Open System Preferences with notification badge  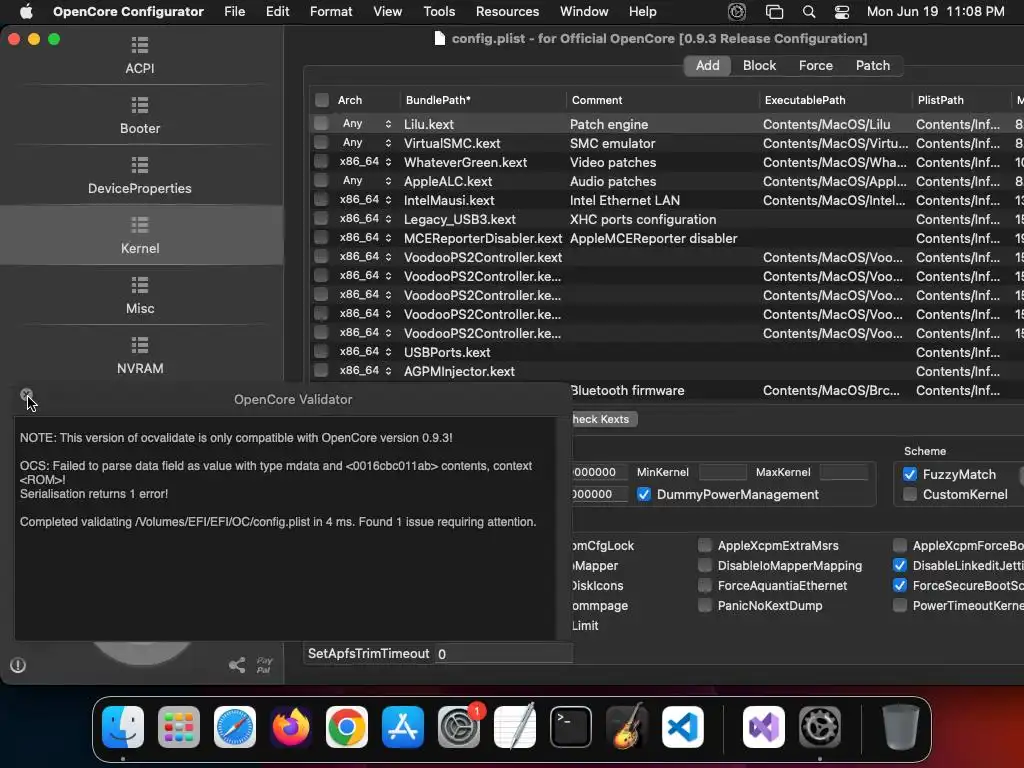click(x=458, y=727)
